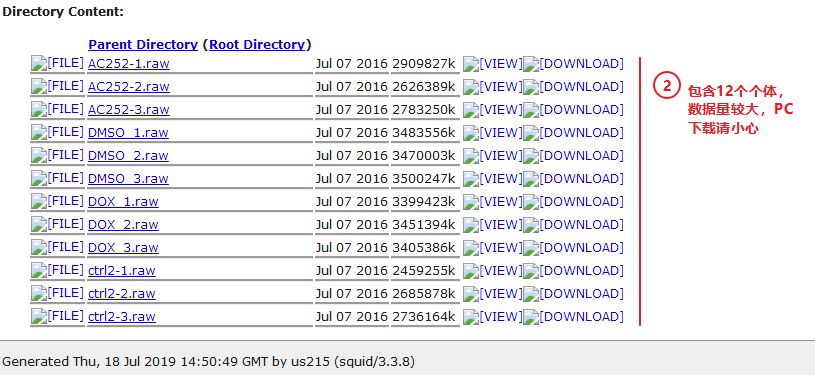
Task: Click the FILE icon beside DMSO_3.raw
Action: click(57, 178)
